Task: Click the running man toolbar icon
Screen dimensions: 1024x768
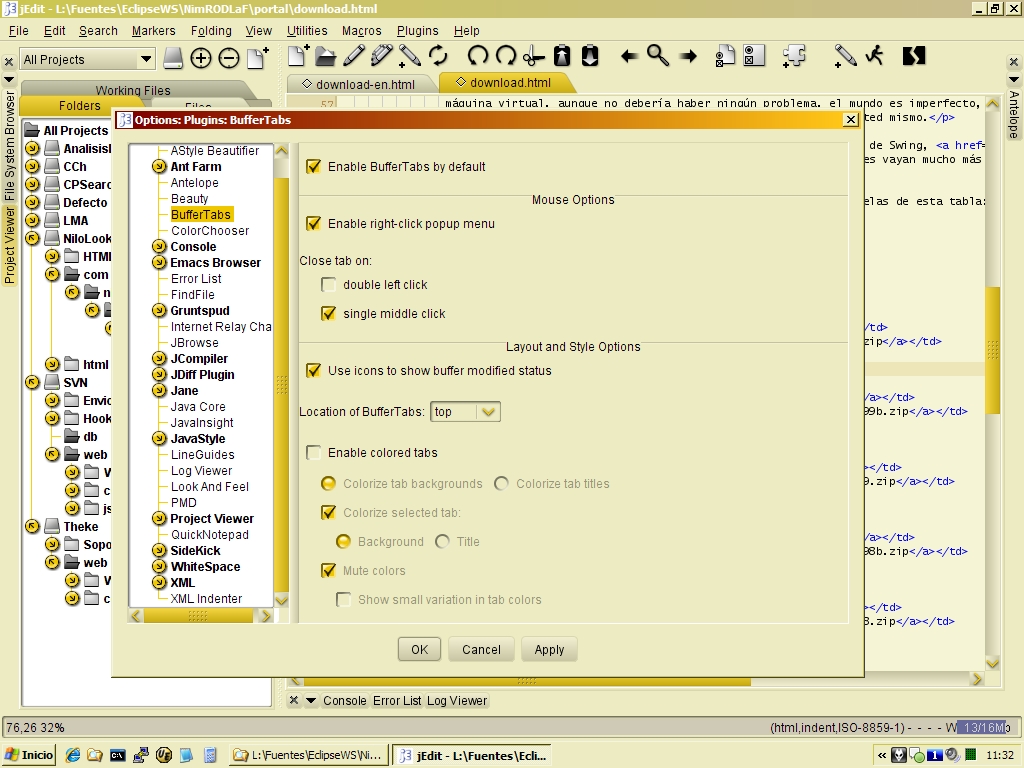Action: [x=875, y=56]
